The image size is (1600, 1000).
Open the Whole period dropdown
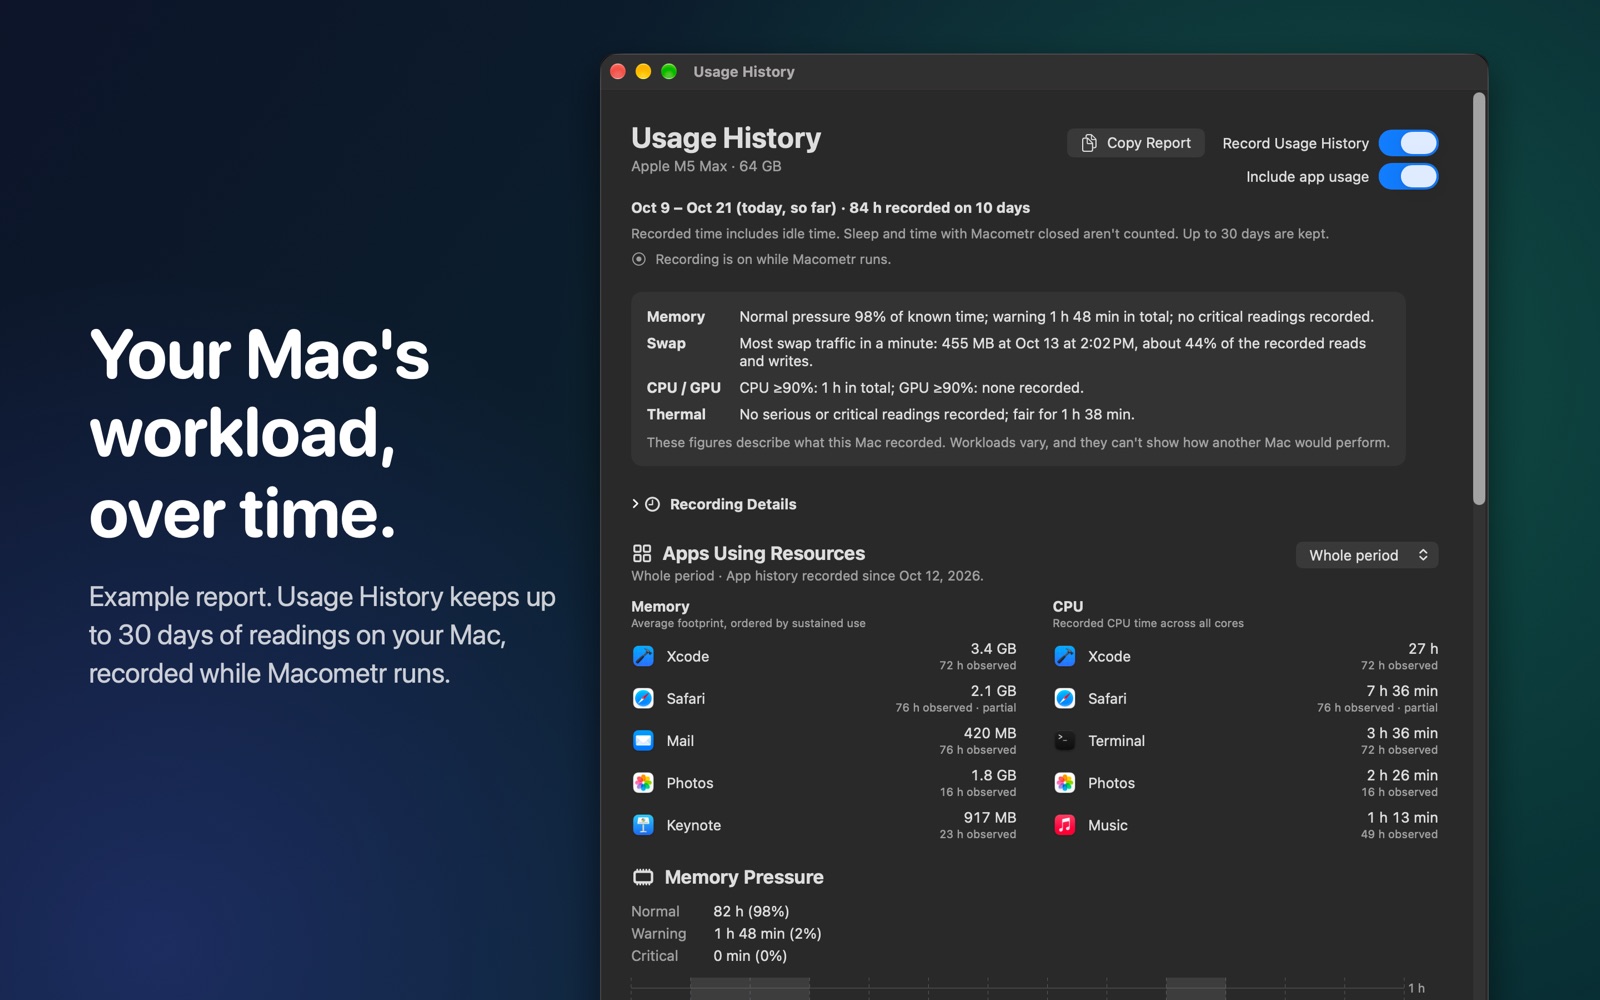1367,555
